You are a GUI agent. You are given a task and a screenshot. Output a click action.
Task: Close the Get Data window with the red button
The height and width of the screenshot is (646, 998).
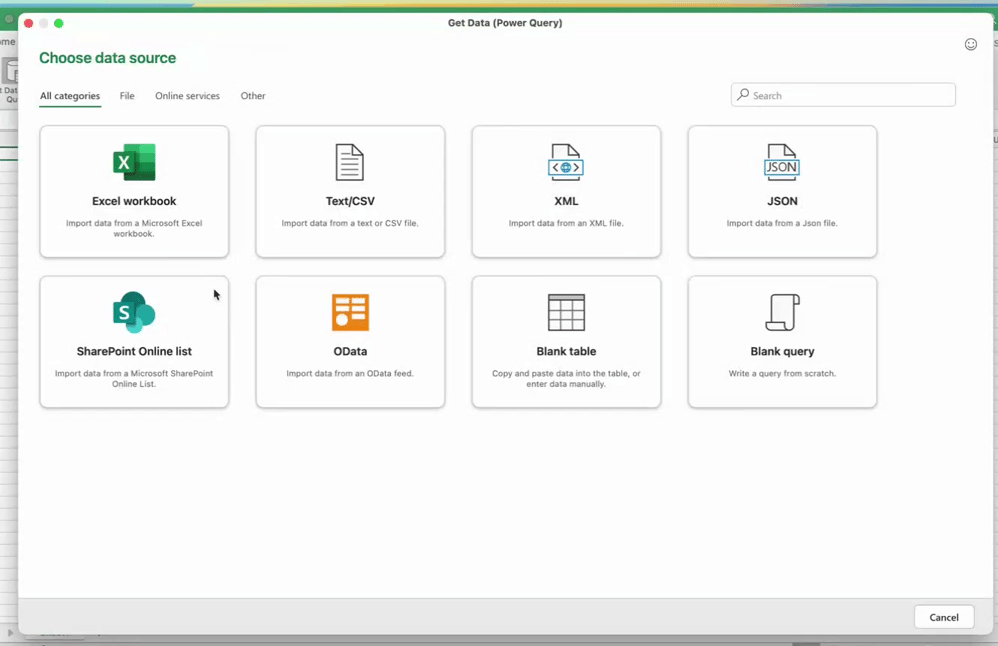click(29, 24)
